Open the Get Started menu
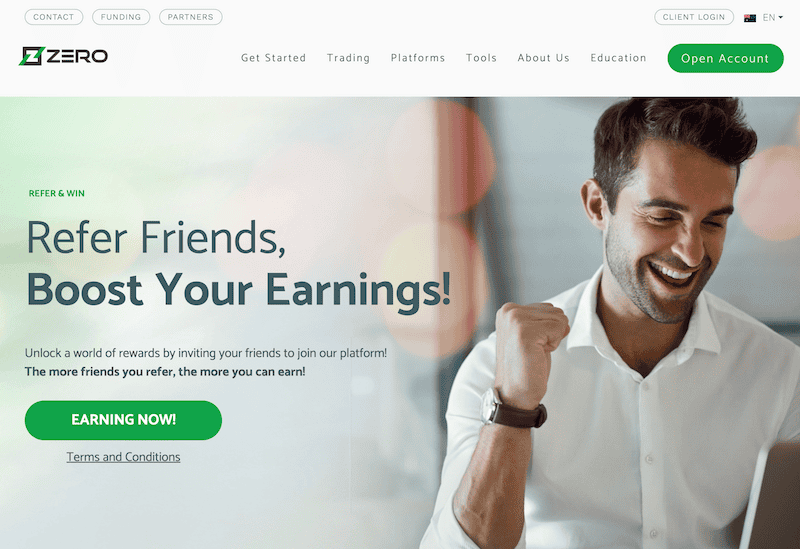800x549 pixels. pyautogui.click(x=273, y=58)
